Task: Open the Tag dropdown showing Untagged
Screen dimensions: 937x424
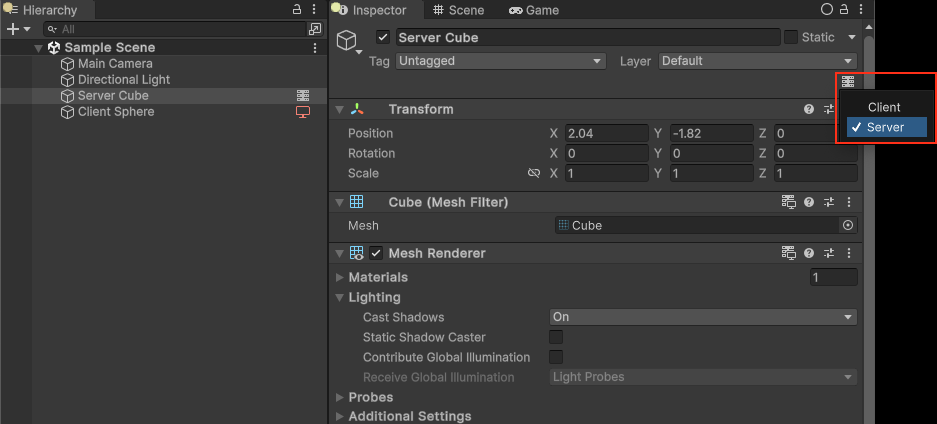Action: 500,61
